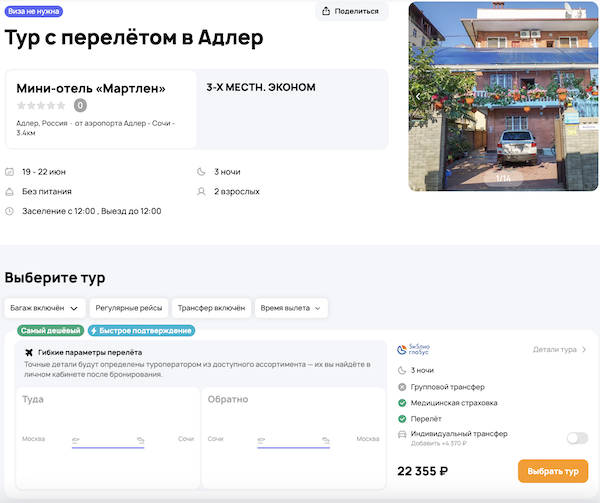Click the person icon beside 2 взрослых
This screenshot has width=600, height=503.
[203, 191]
